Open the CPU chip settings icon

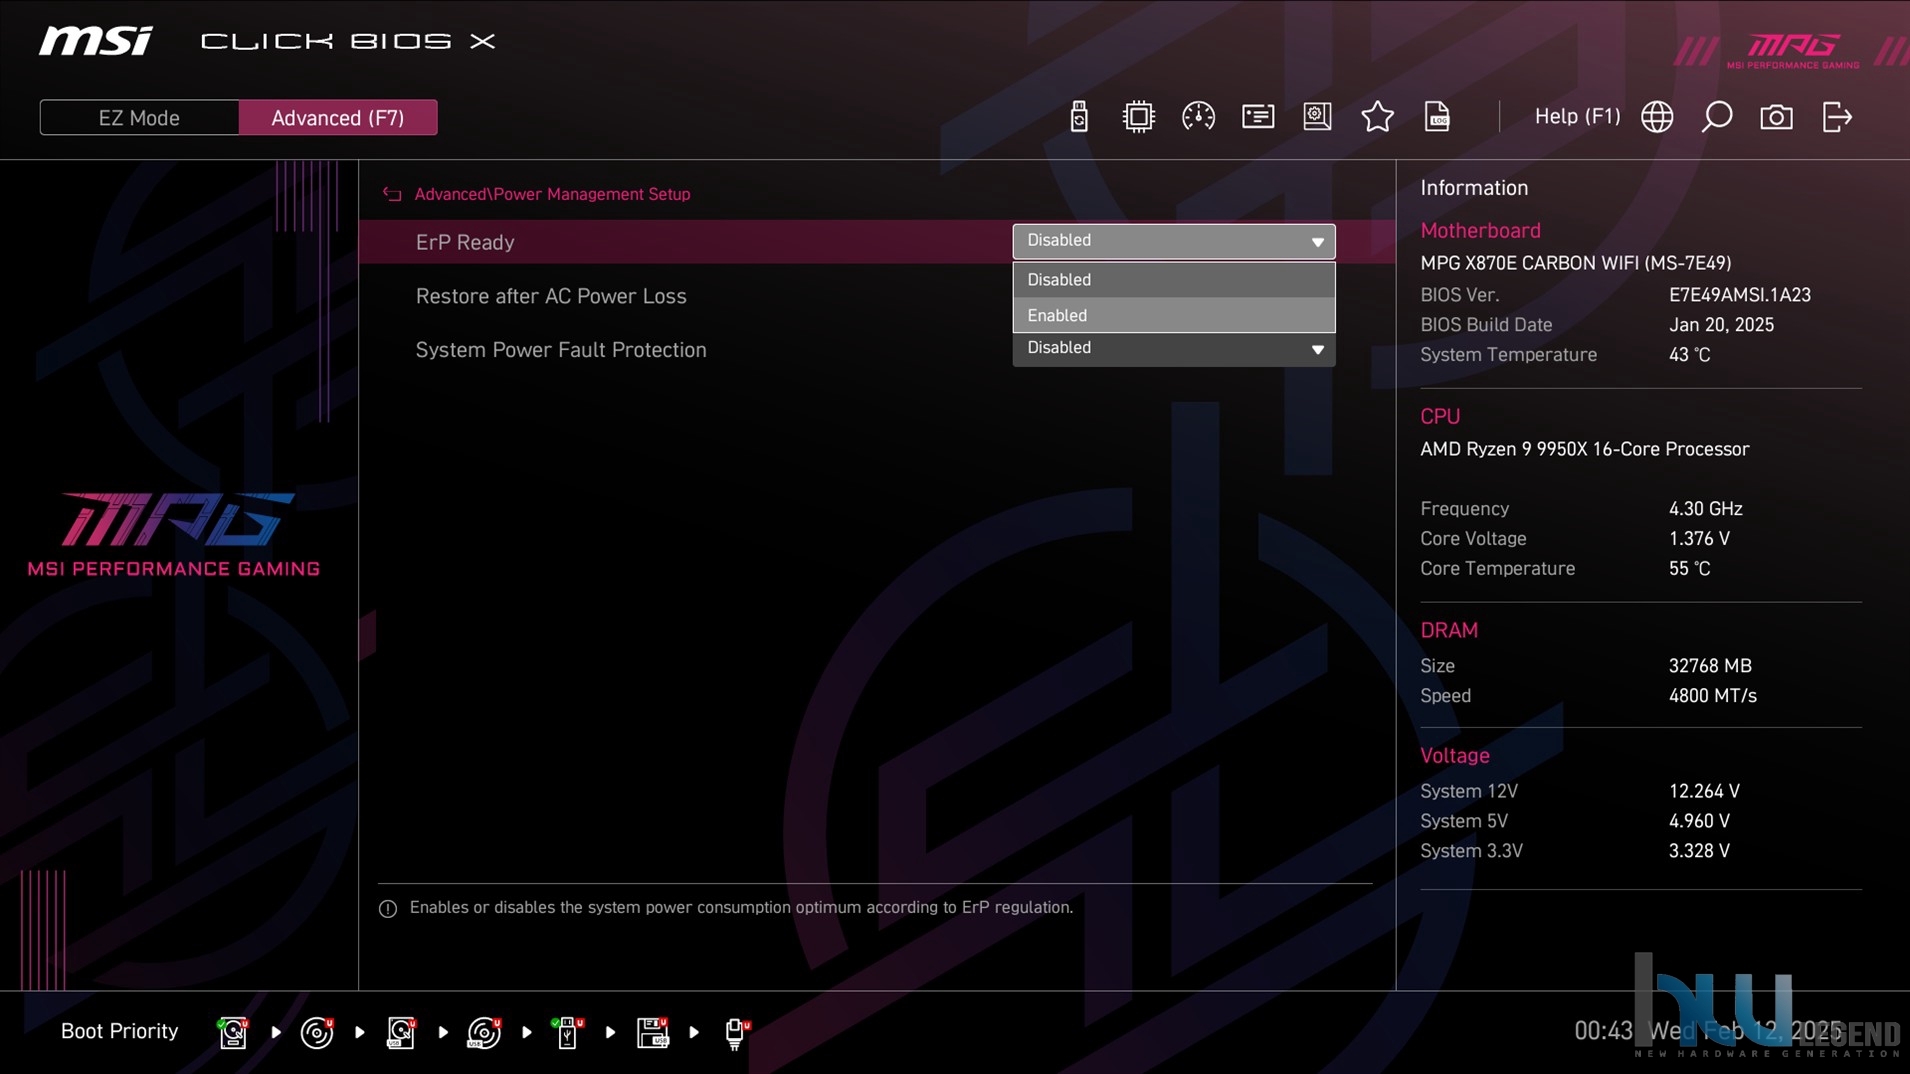[x=1138, y=117]
